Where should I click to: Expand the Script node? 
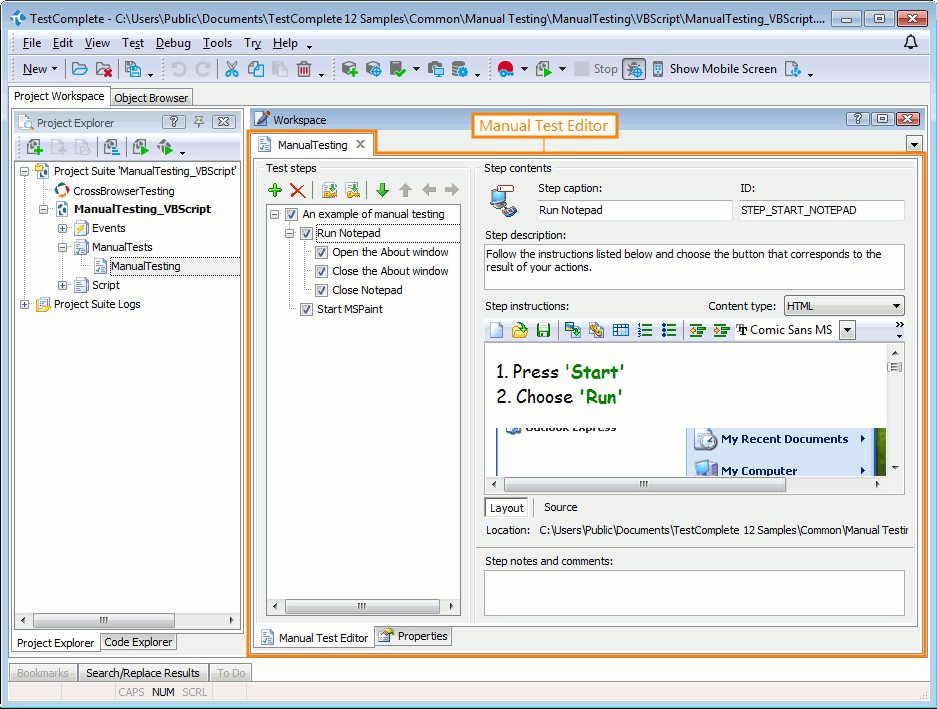(x=62, y=286)
